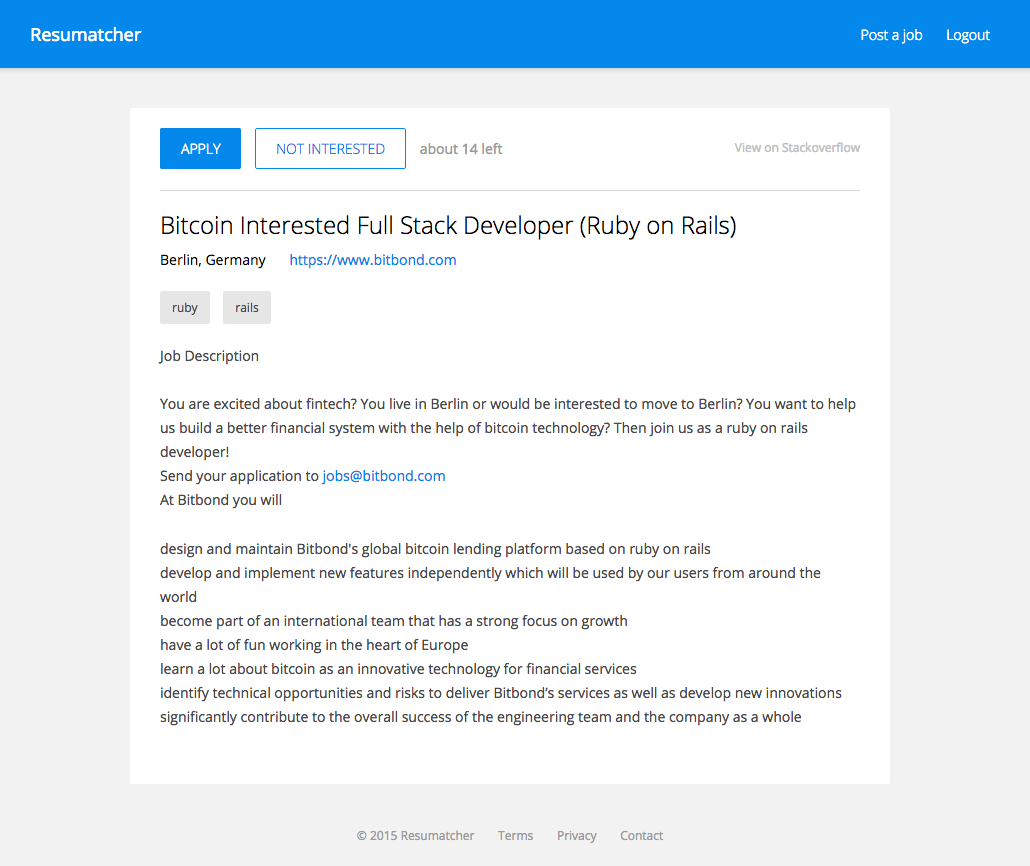
Task: Click the Resumatcher logo in header
Action: tap(85, 35)
